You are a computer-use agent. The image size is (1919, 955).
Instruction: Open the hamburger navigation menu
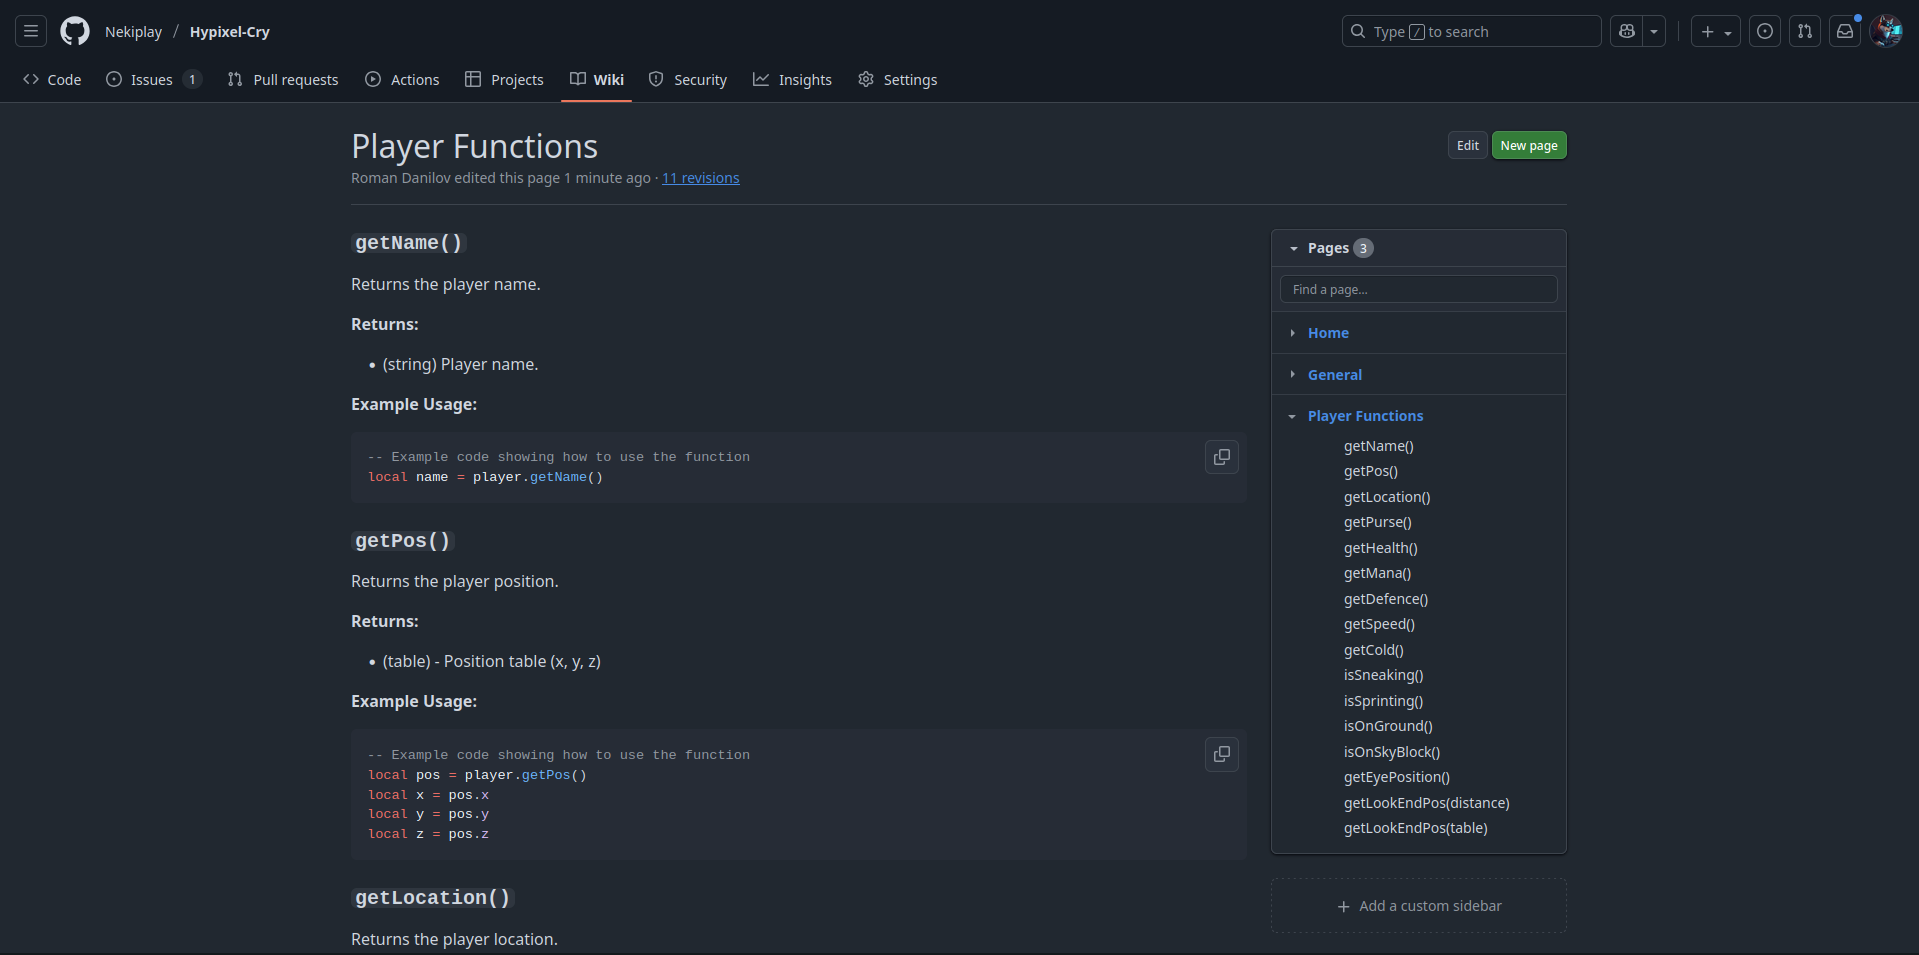point(31,31)
